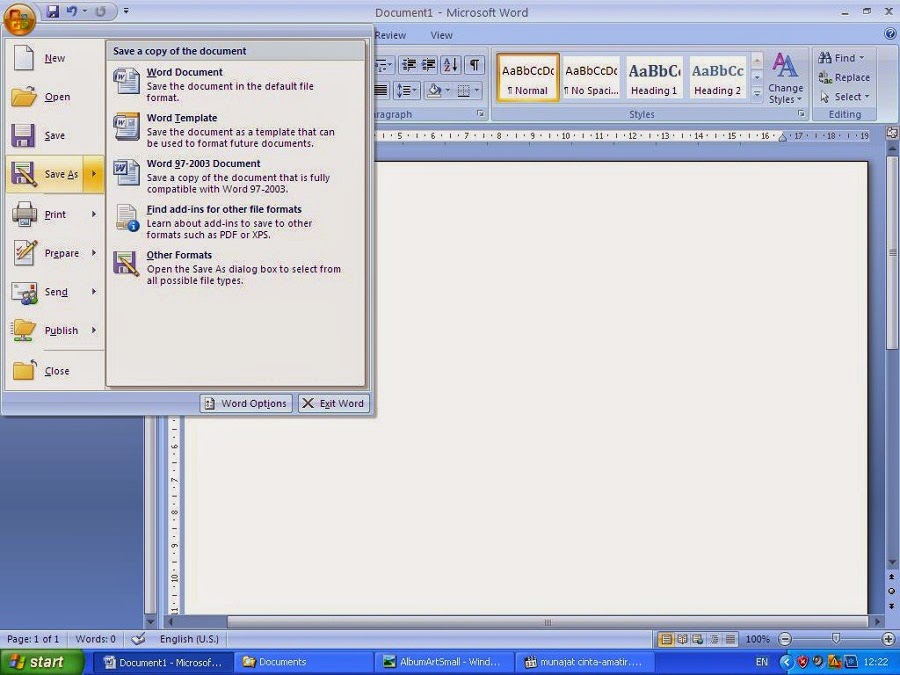Expand the Styles gallery More arrow
Viewport: 900px width, 675px height.
757,93
